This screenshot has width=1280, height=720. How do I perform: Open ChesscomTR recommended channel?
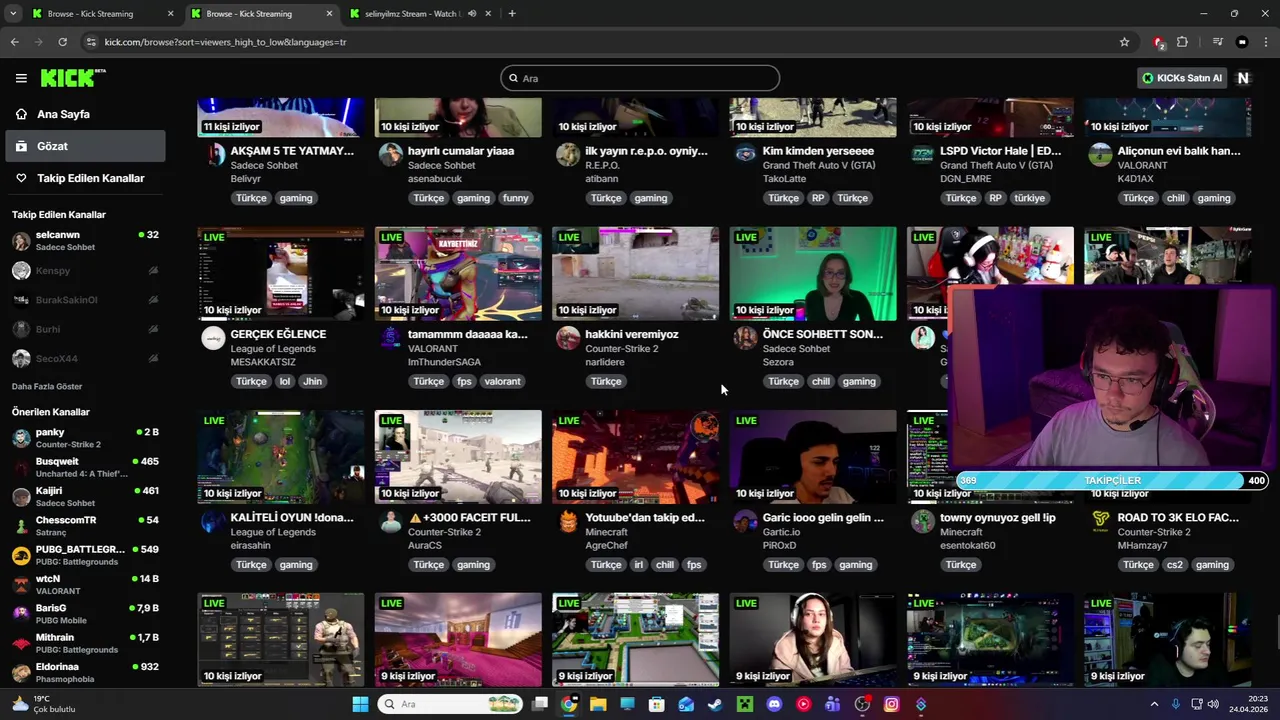pyautogui.click(x=85, y=526)
